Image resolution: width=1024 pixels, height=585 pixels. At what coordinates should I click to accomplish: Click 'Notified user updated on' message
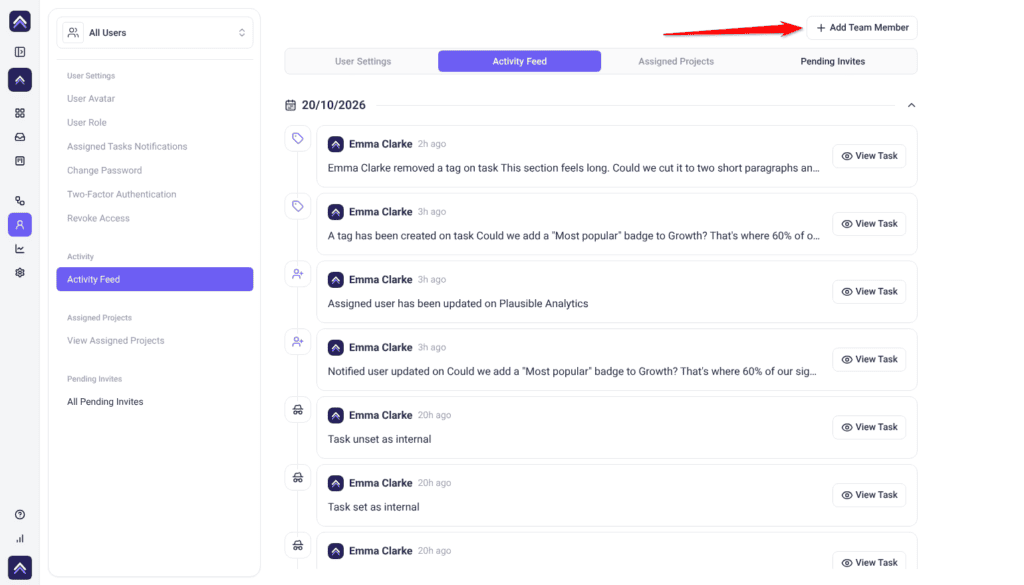coord(572,372)
